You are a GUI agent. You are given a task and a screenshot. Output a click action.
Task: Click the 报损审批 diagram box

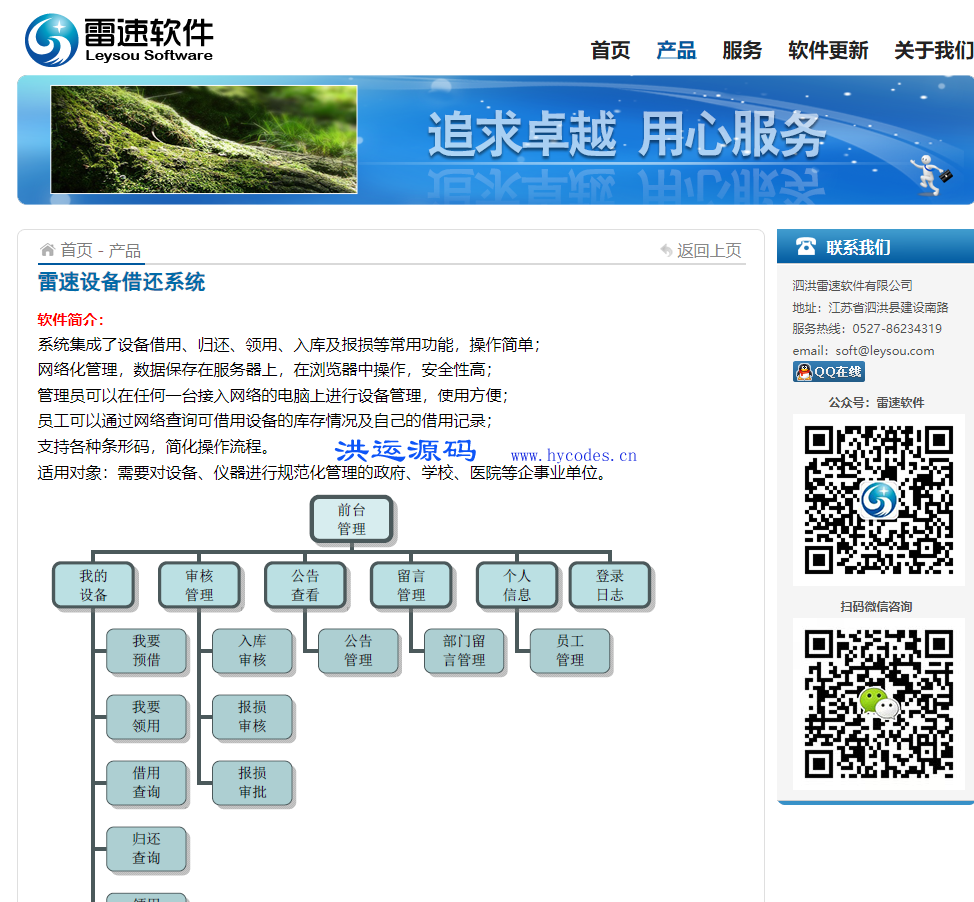pyautogui.click(x=252, y=783)
